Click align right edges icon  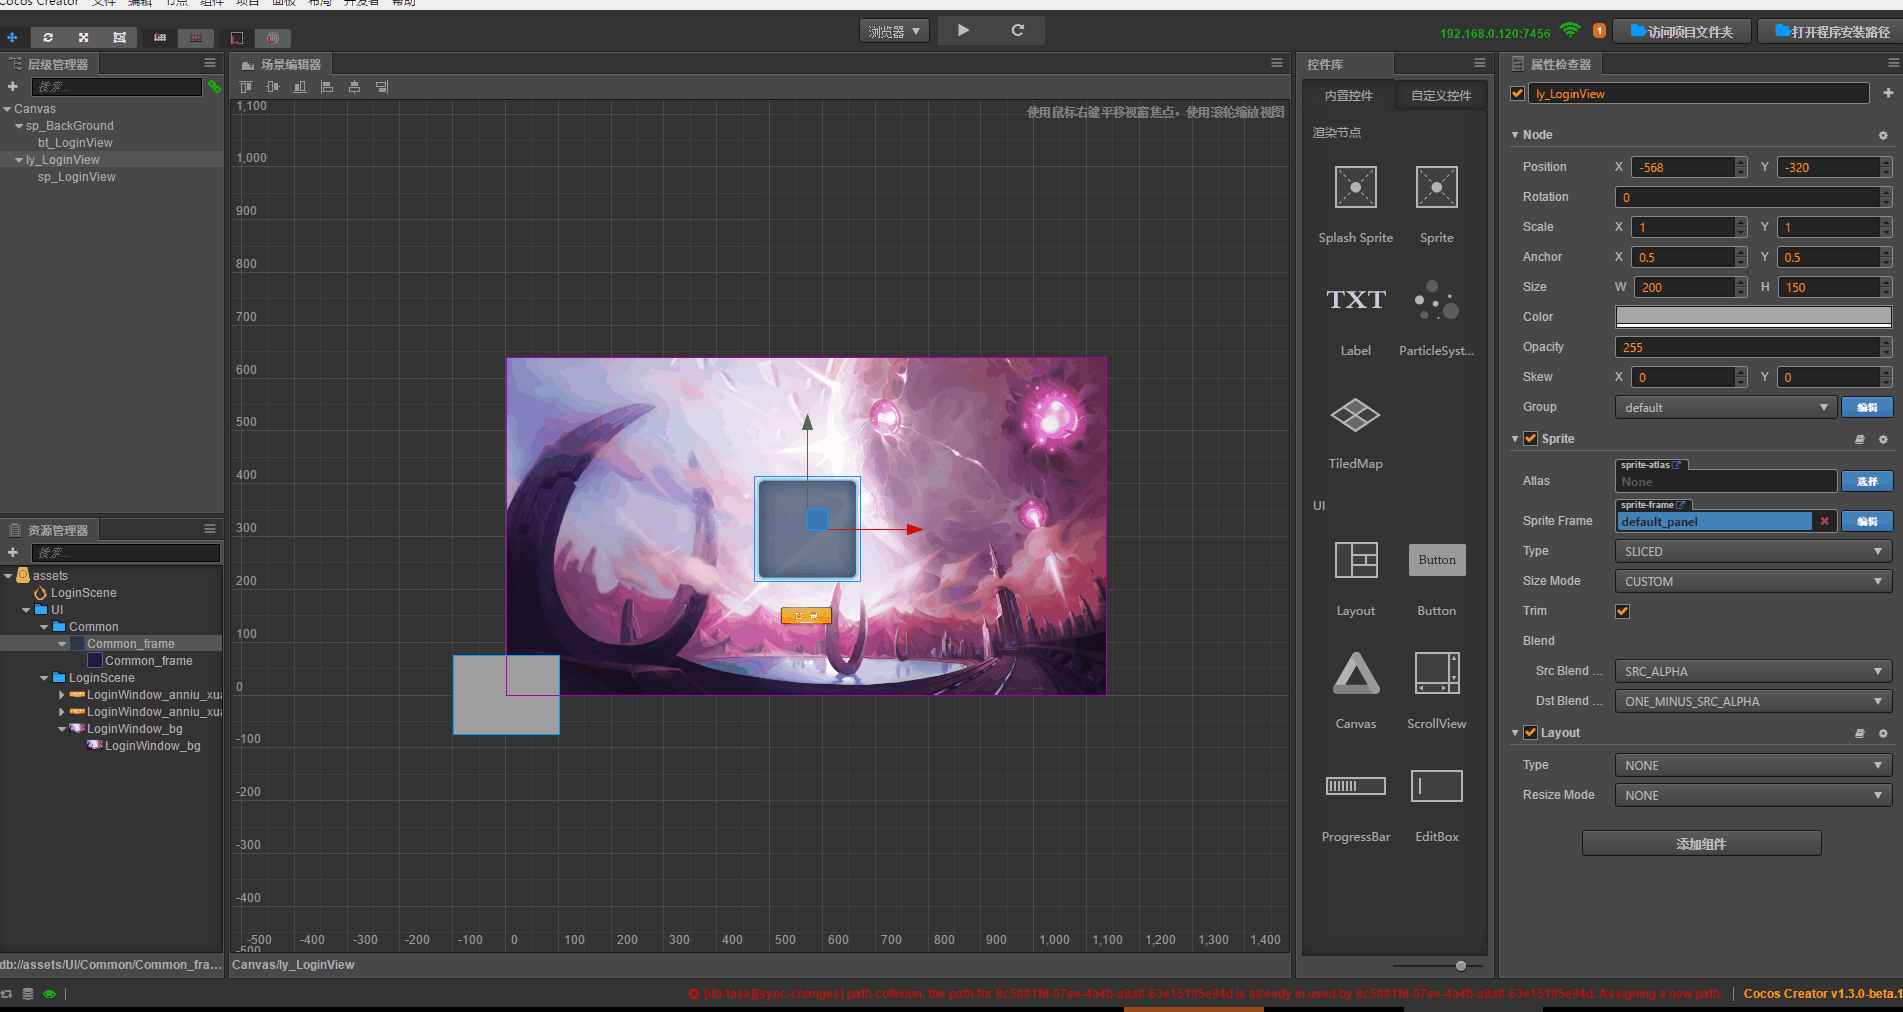pos(382,87)
